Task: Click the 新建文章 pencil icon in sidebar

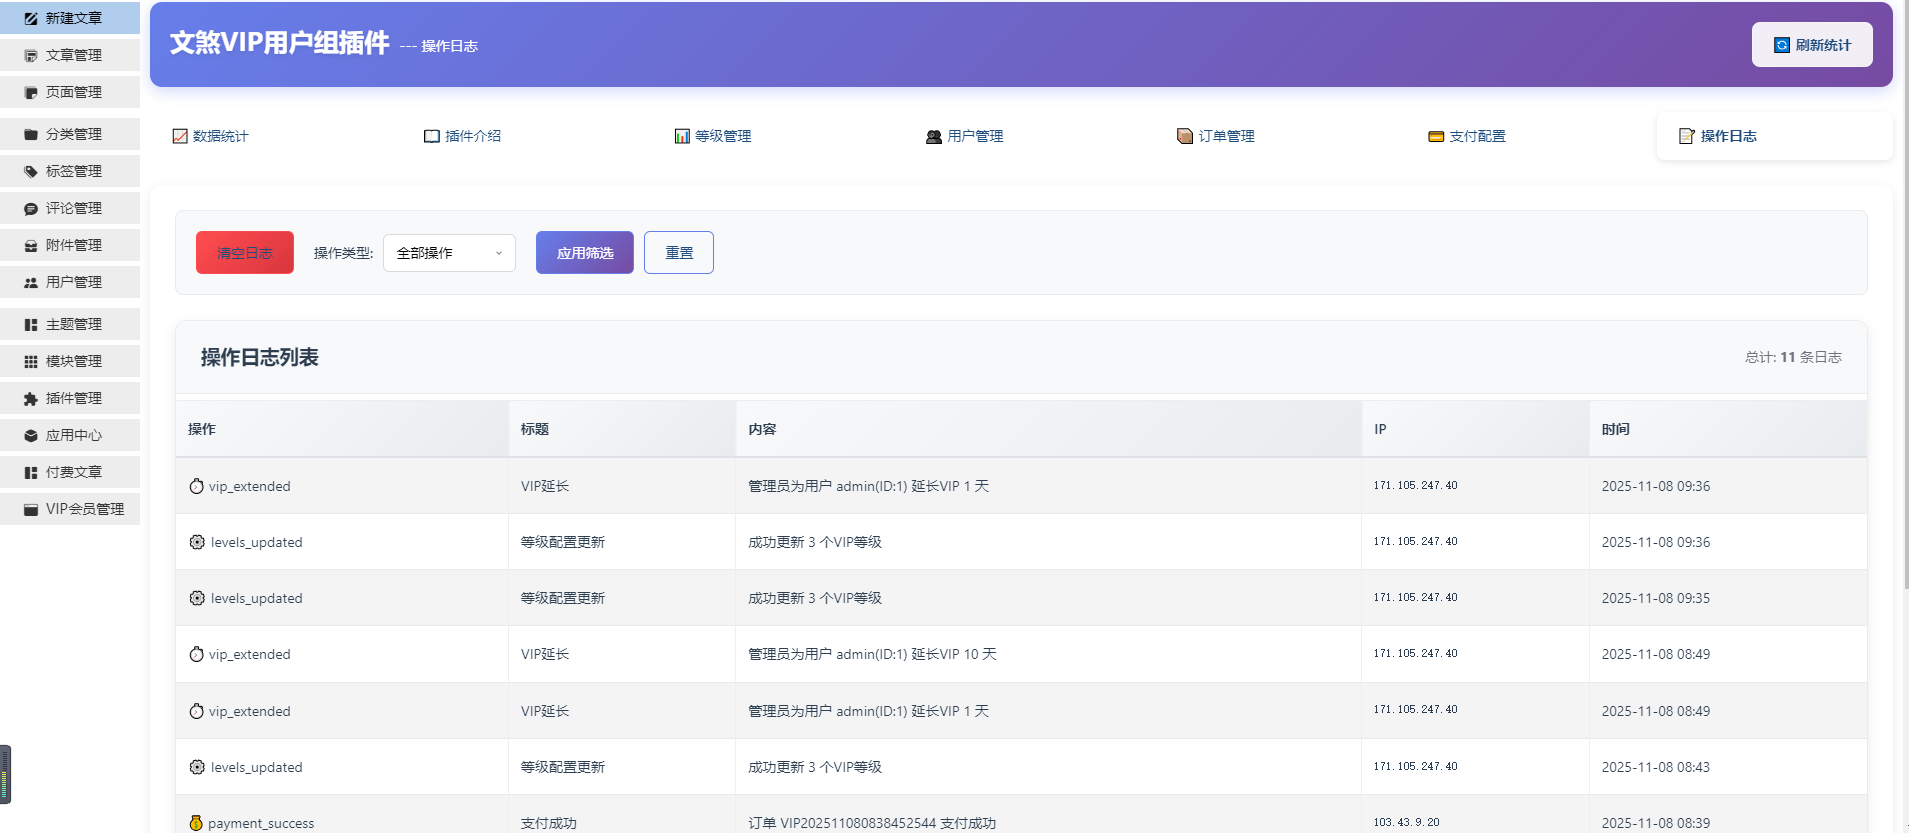Action: pos(31,18)
